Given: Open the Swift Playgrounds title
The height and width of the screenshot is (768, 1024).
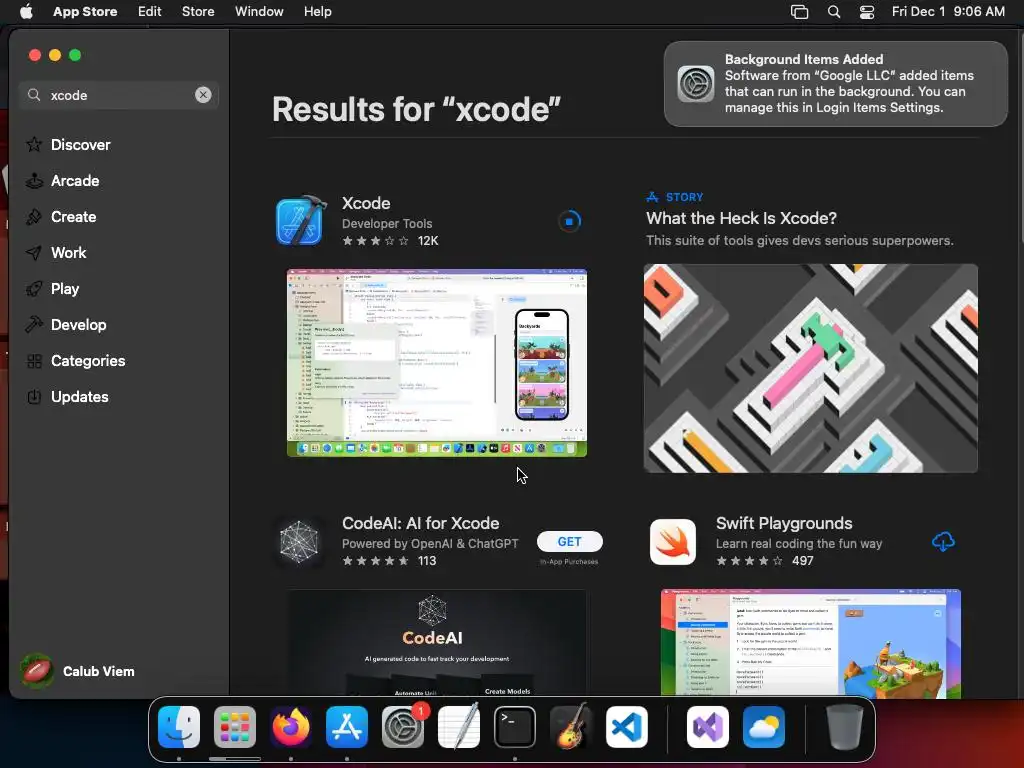Looking at the screenshot, I should coord(784,523).
